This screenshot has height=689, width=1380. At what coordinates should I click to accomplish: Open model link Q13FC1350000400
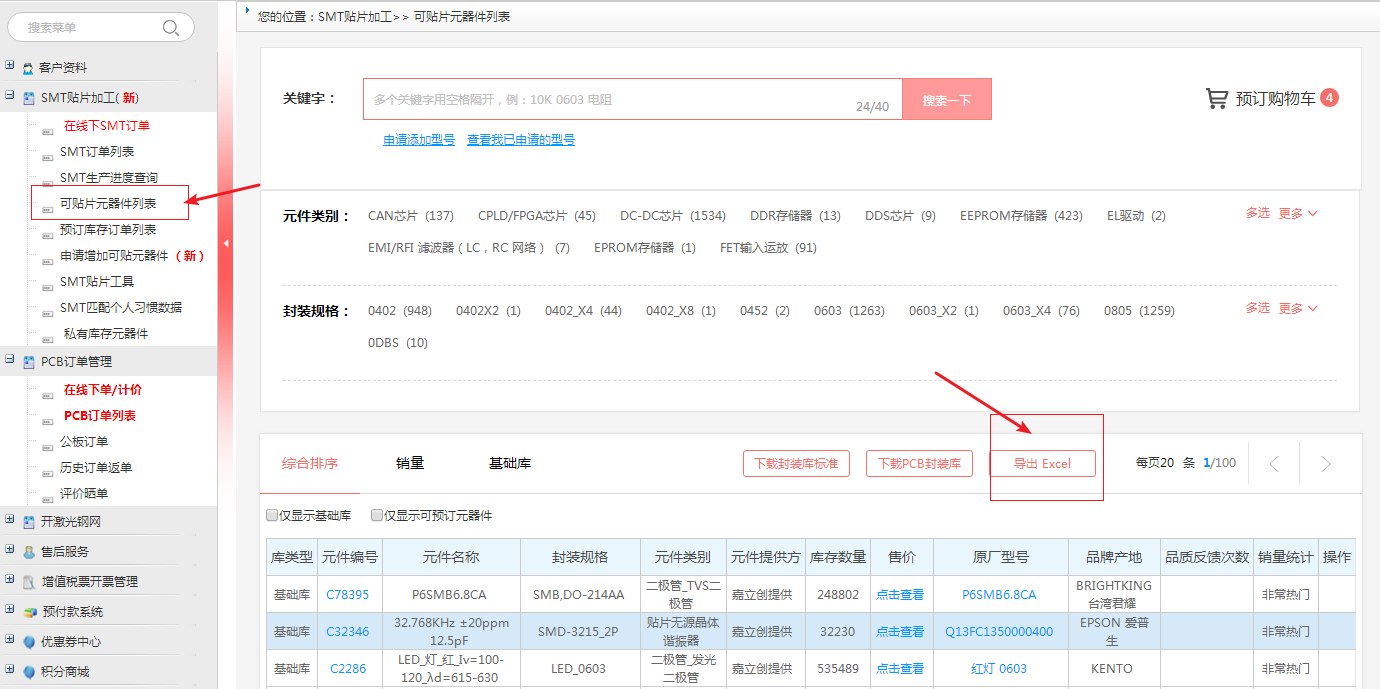click(999, 632)
